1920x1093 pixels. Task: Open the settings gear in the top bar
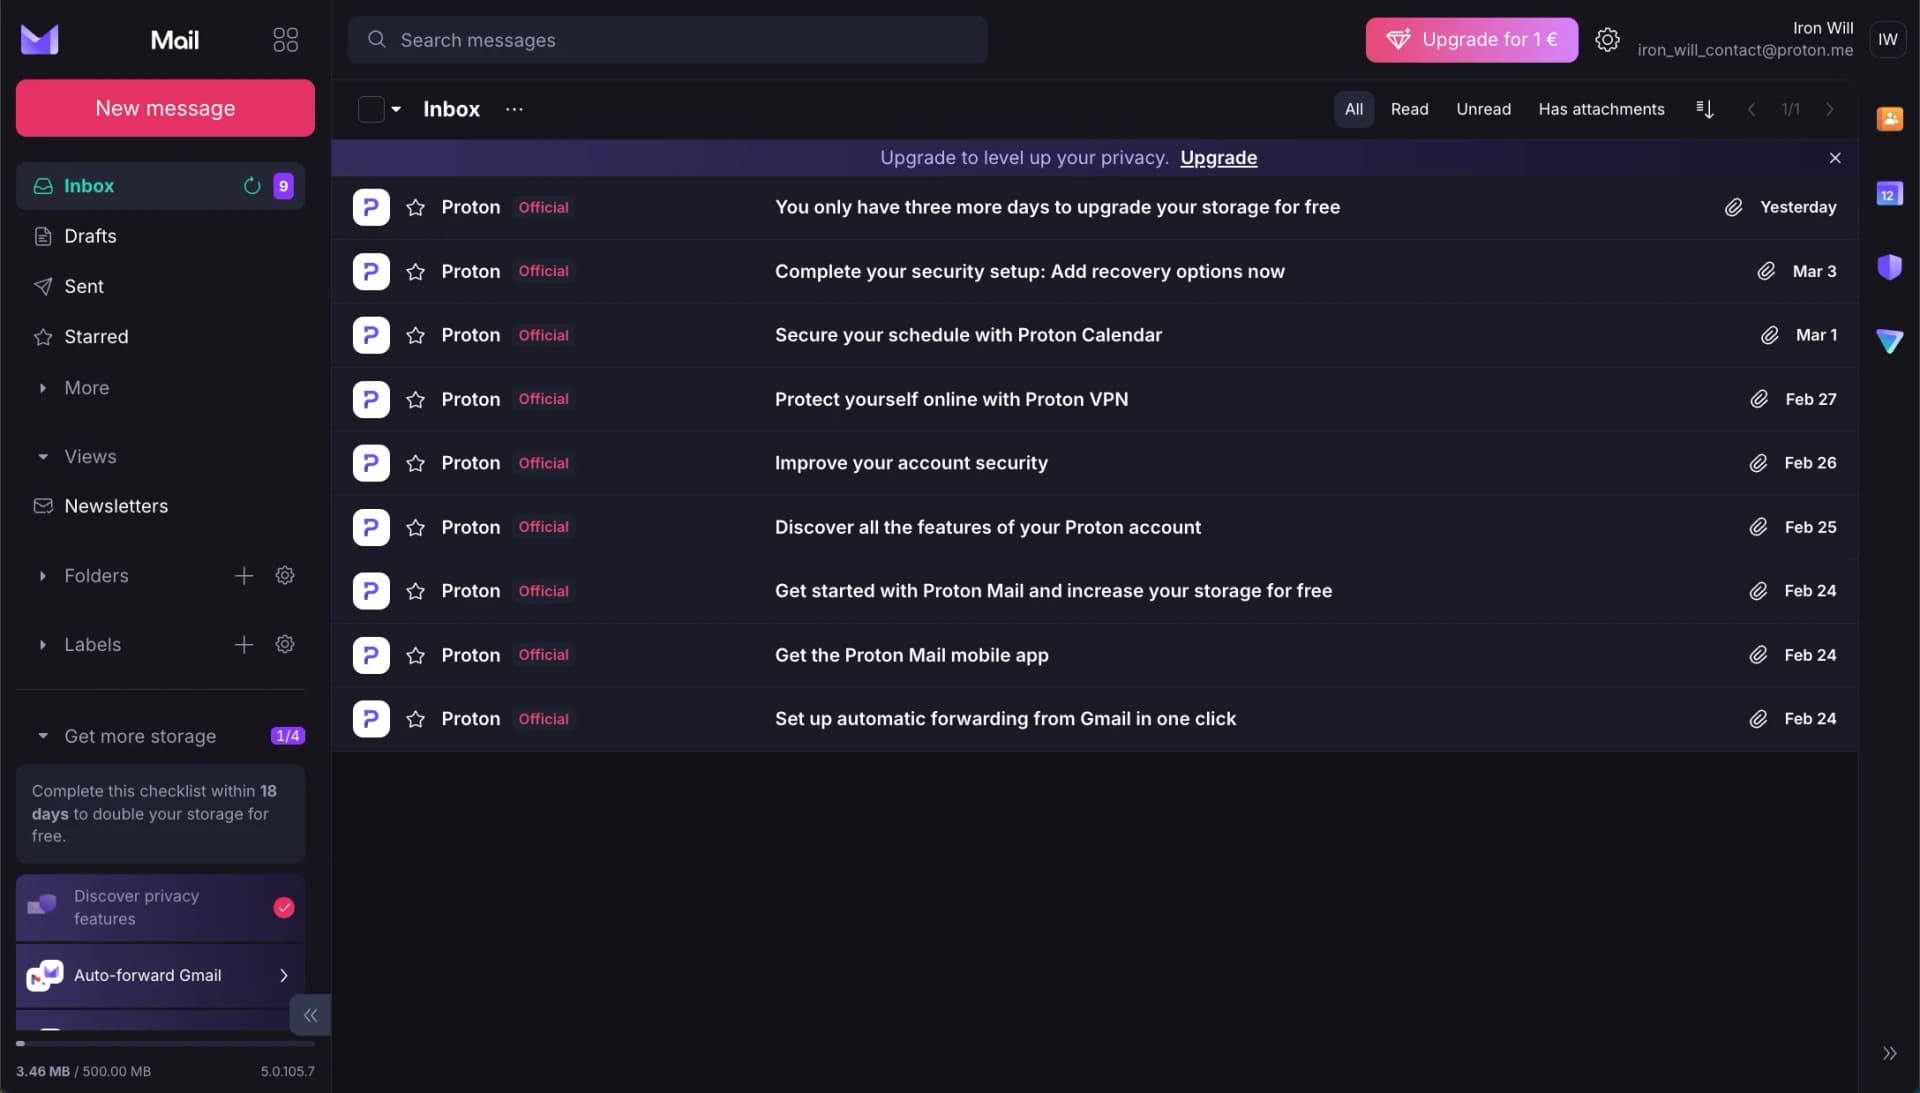click(1607, 40)
